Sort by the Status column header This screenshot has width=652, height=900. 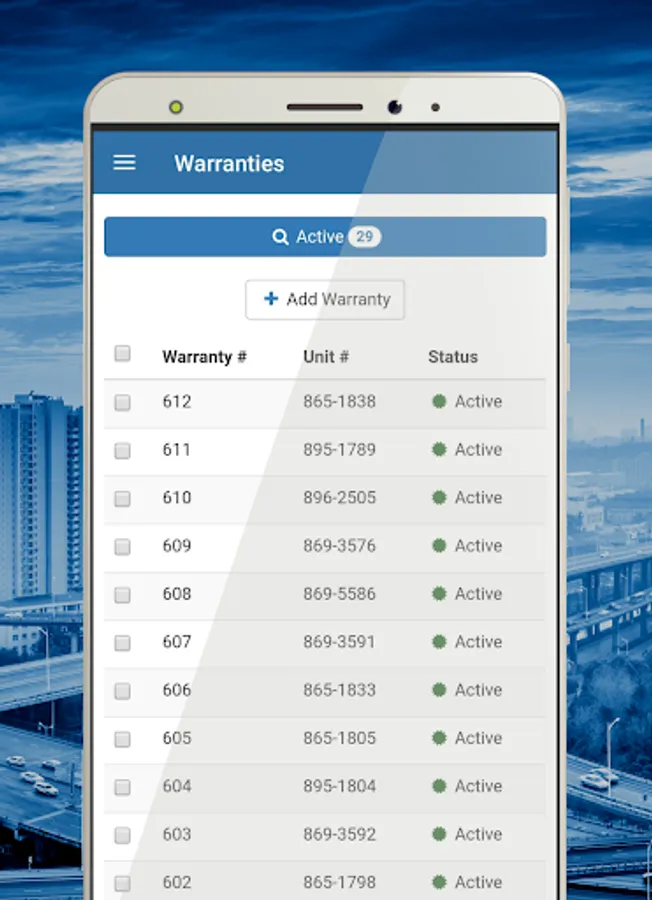click(x=453, y=356)
